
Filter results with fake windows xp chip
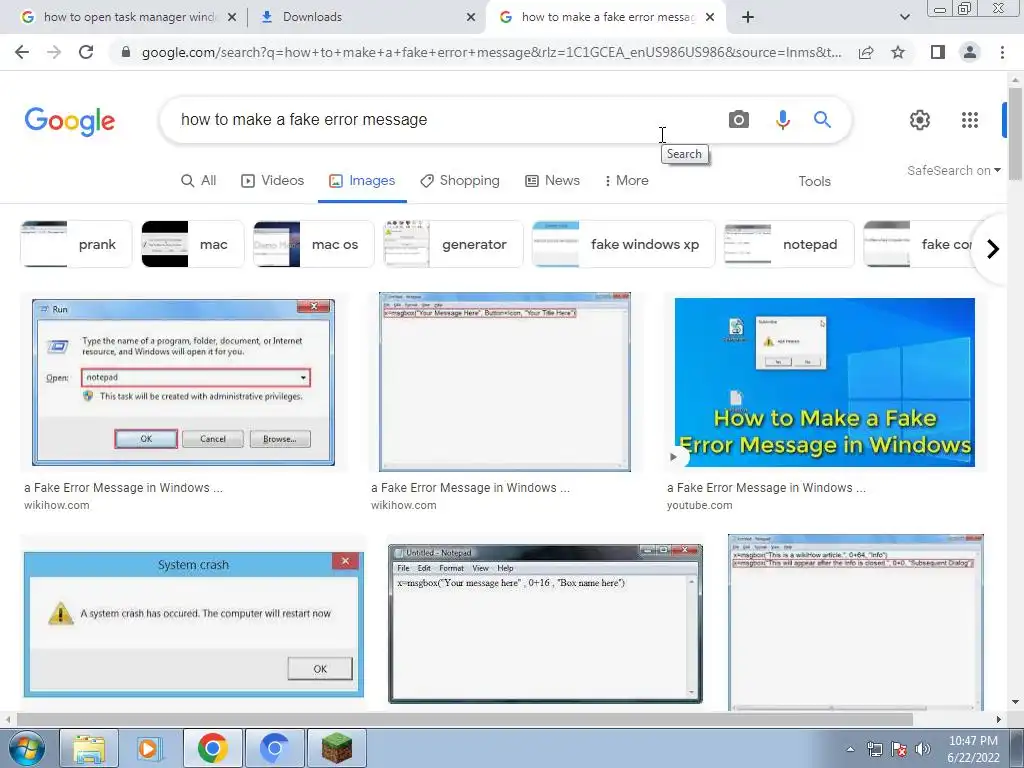(x=624, y=244)
